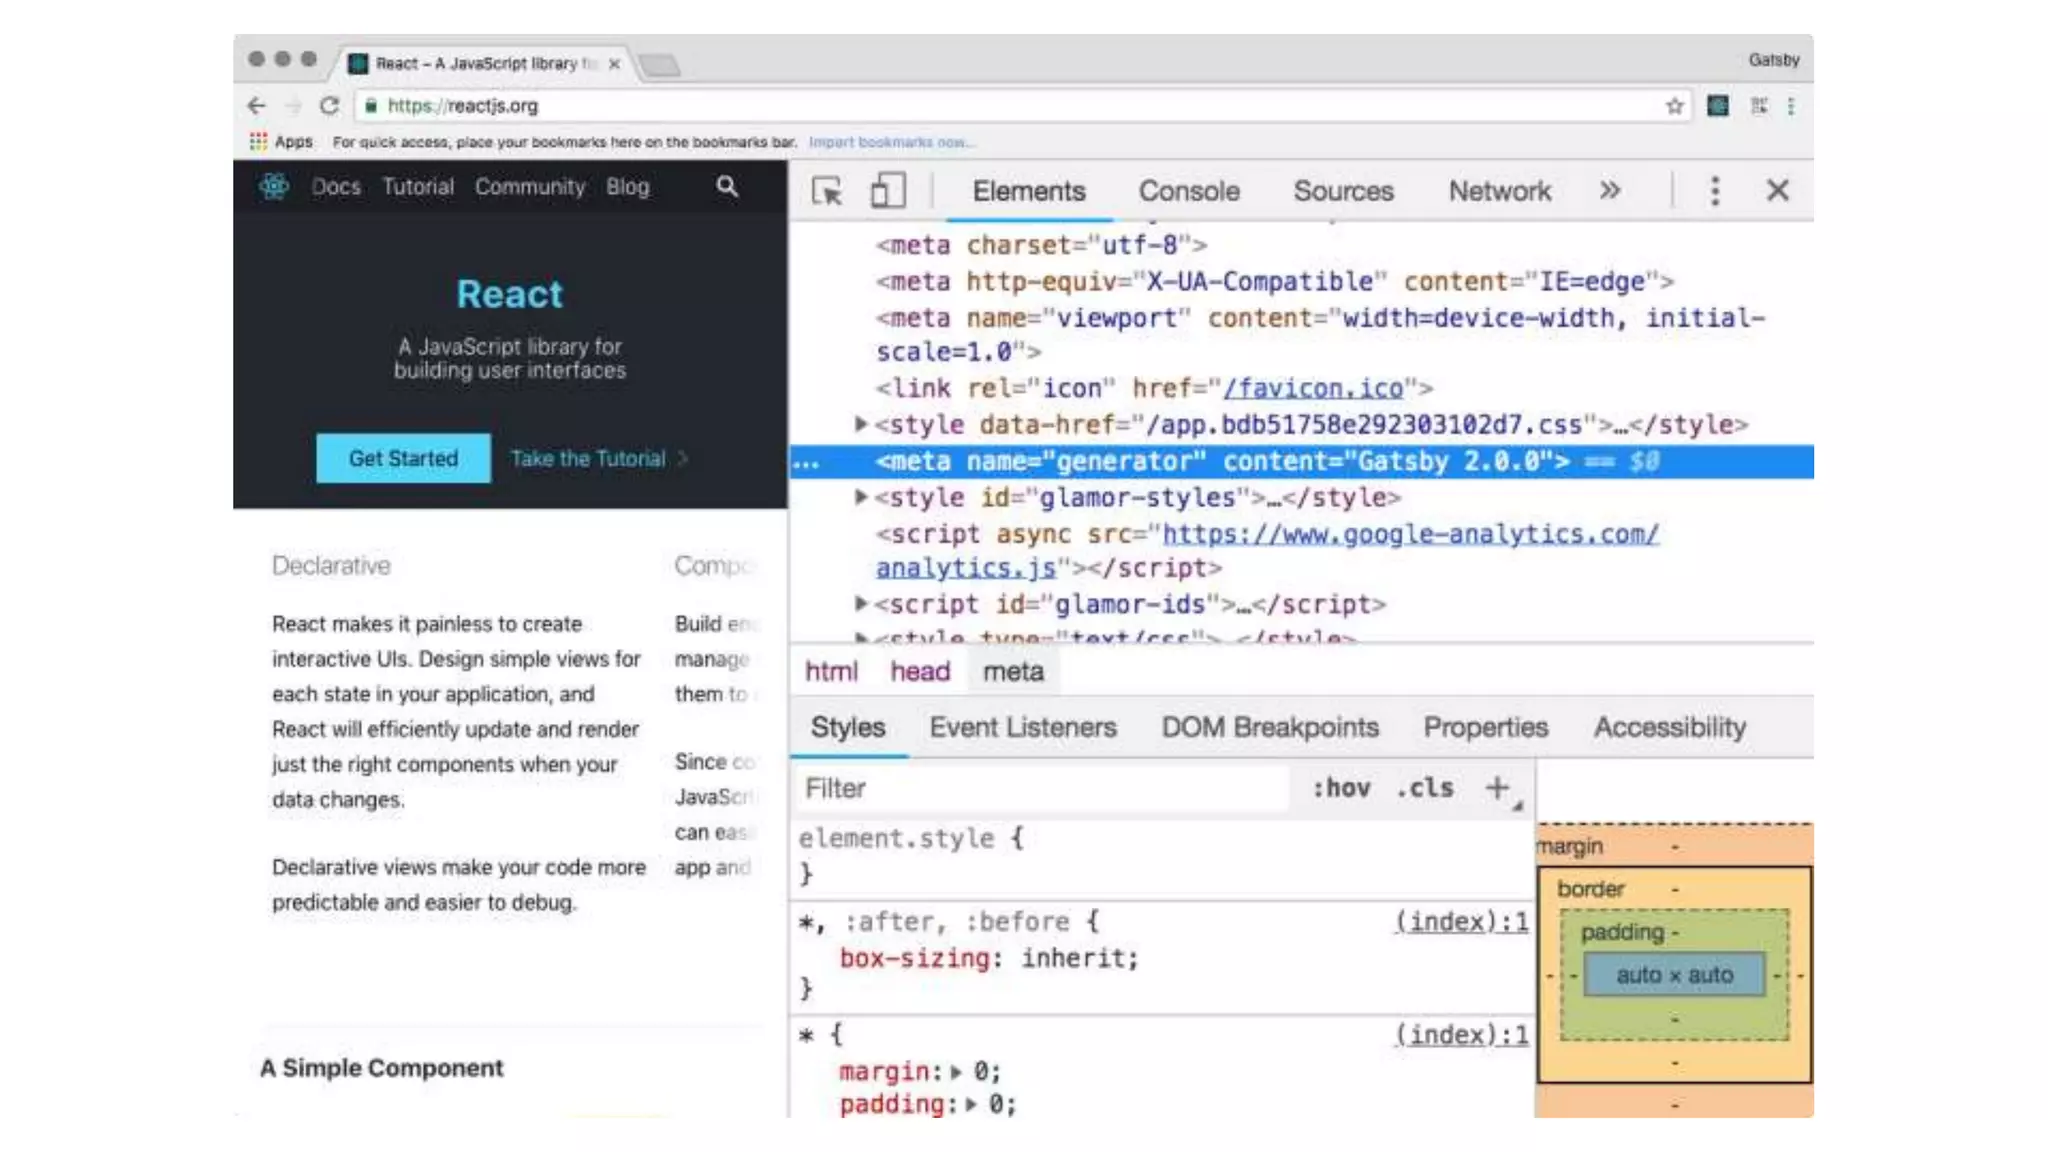Expand the glamor-ids script node

coord(860,604)
